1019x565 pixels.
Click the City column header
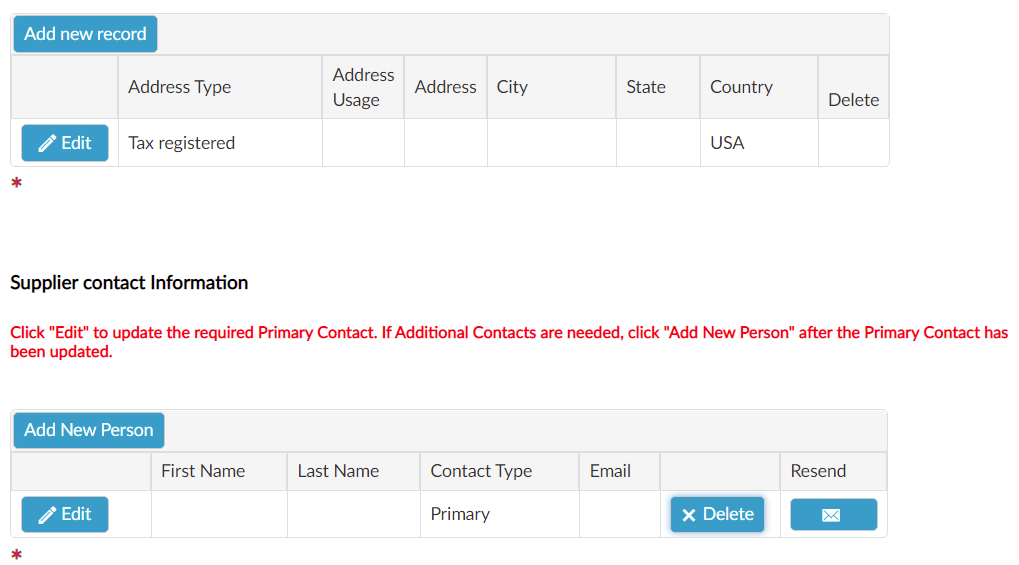[x=512, y=87]
